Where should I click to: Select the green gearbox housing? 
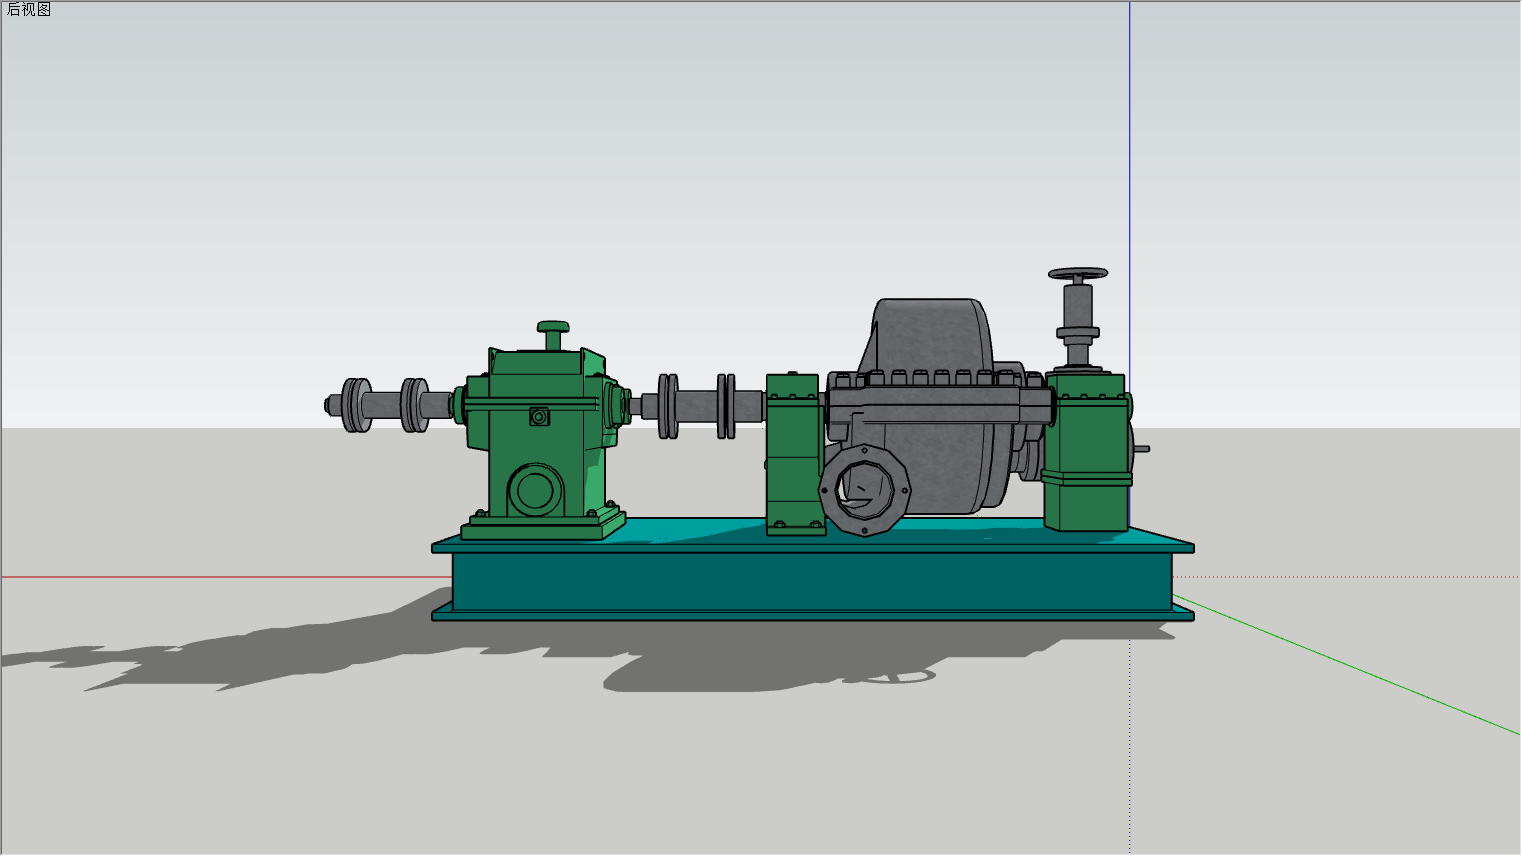pos(544,440)
